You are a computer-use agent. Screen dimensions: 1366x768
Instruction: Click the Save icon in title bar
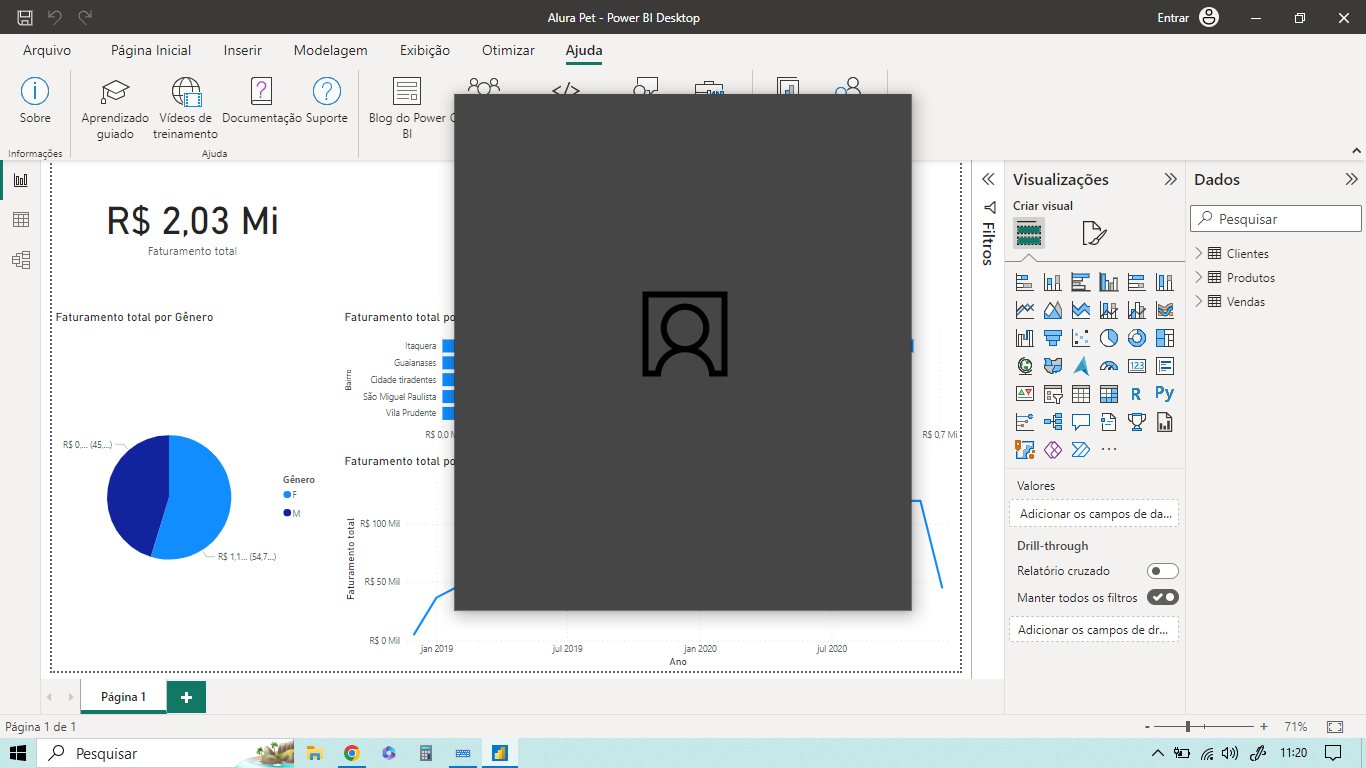click(25, 17)
